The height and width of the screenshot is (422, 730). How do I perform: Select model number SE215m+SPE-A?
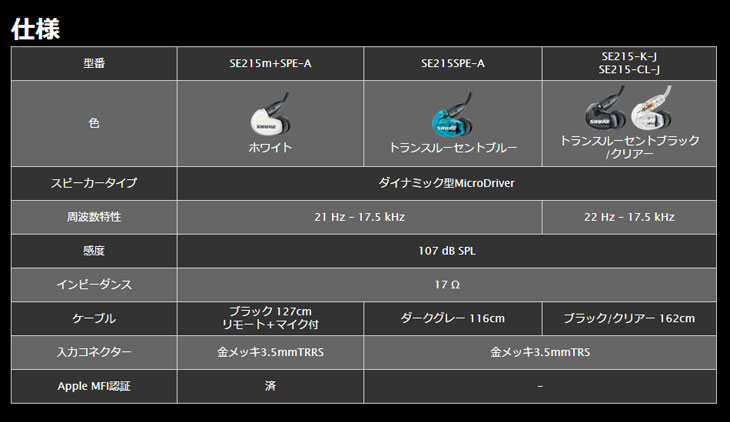[x=270, y=63]
